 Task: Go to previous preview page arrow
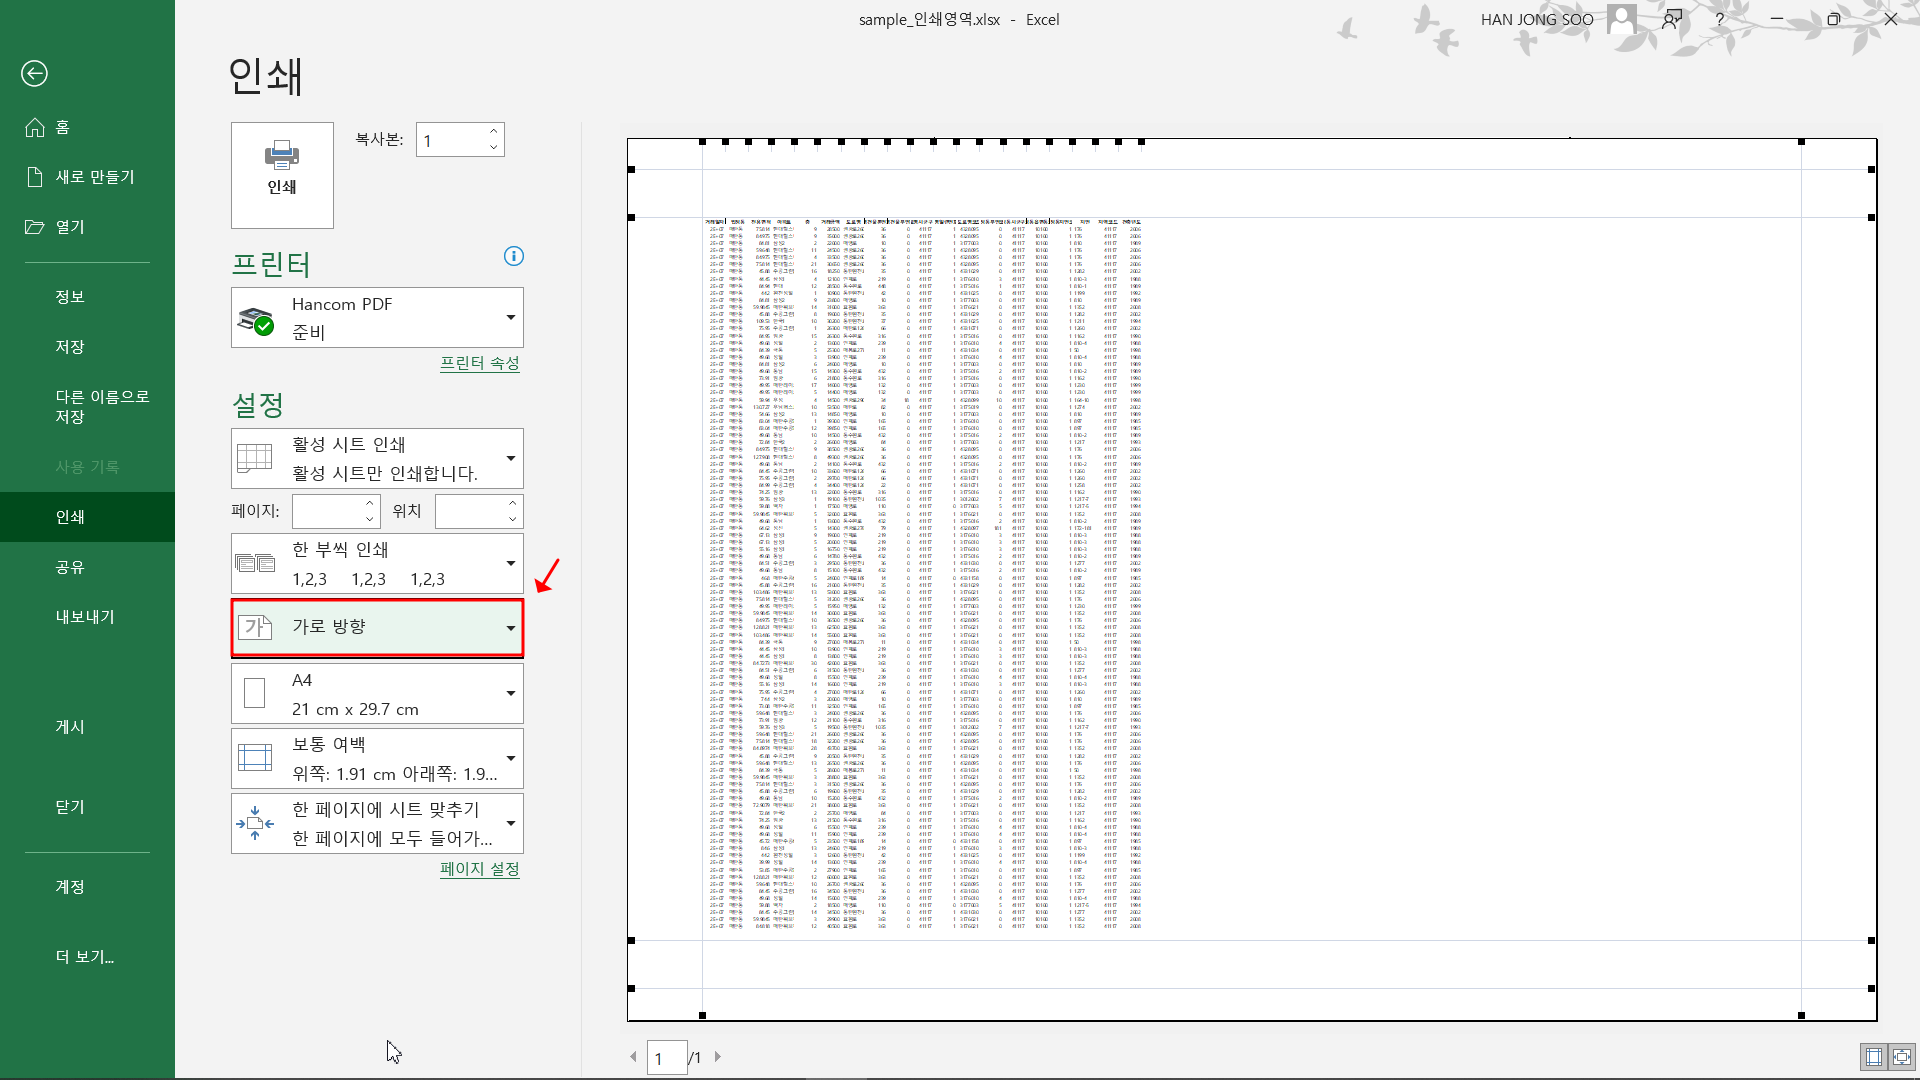pos(633,1057)
